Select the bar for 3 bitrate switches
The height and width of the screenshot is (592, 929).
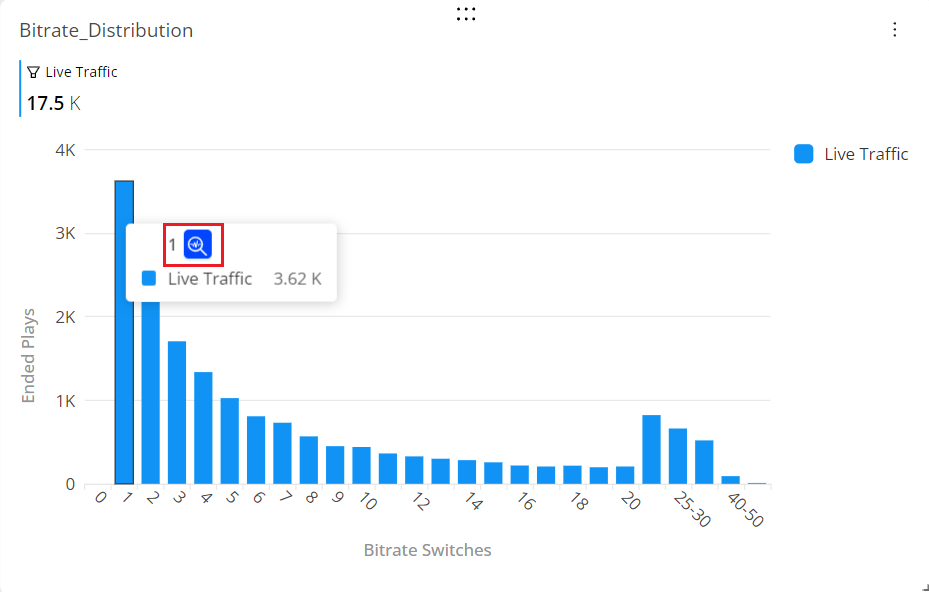tap(177, 412)
